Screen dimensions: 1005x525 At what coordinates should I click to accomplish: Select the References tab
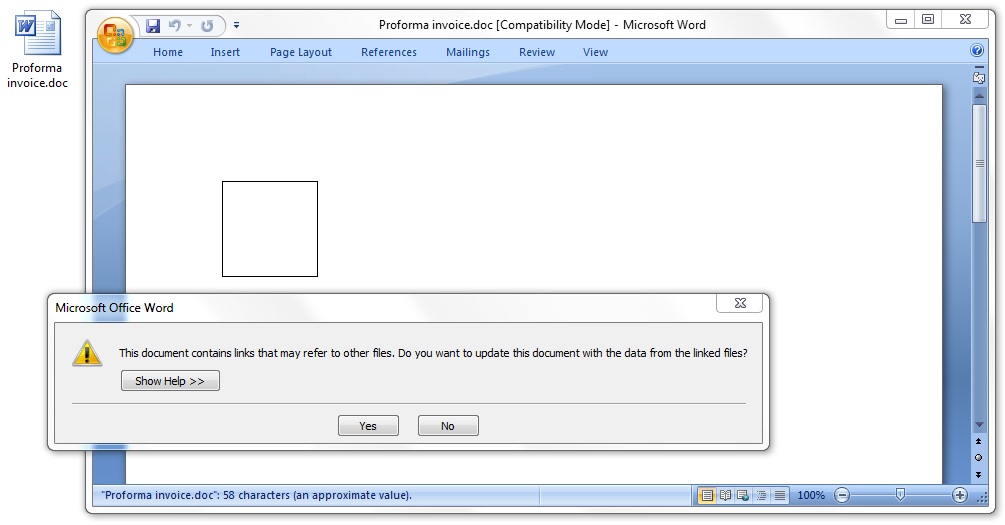[388, 52]
